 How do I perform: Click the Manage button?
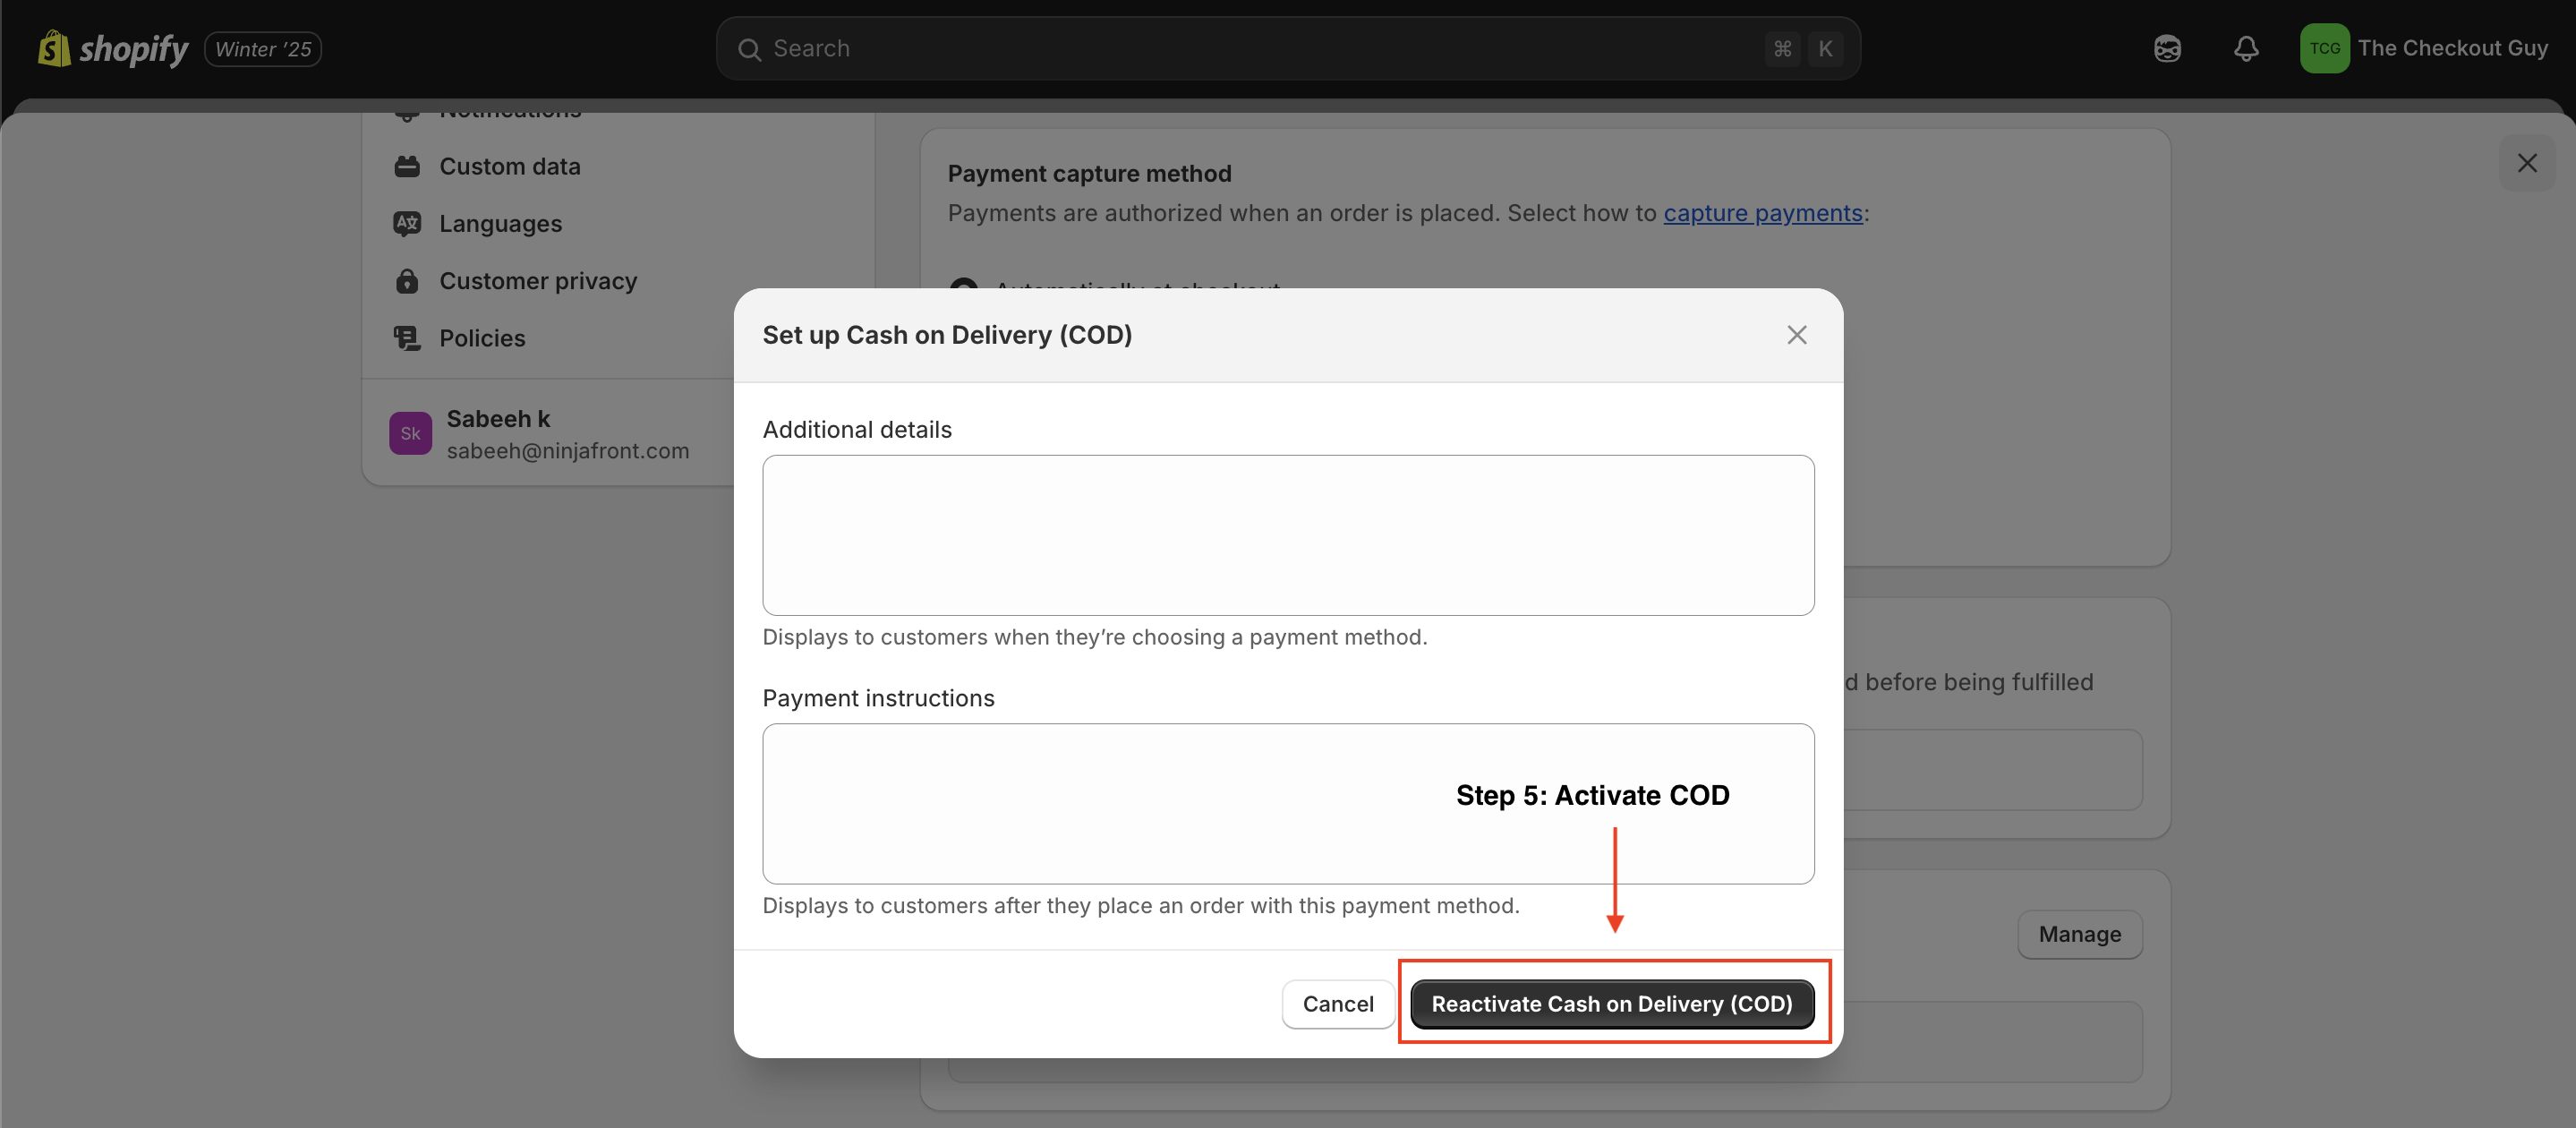2079,934
